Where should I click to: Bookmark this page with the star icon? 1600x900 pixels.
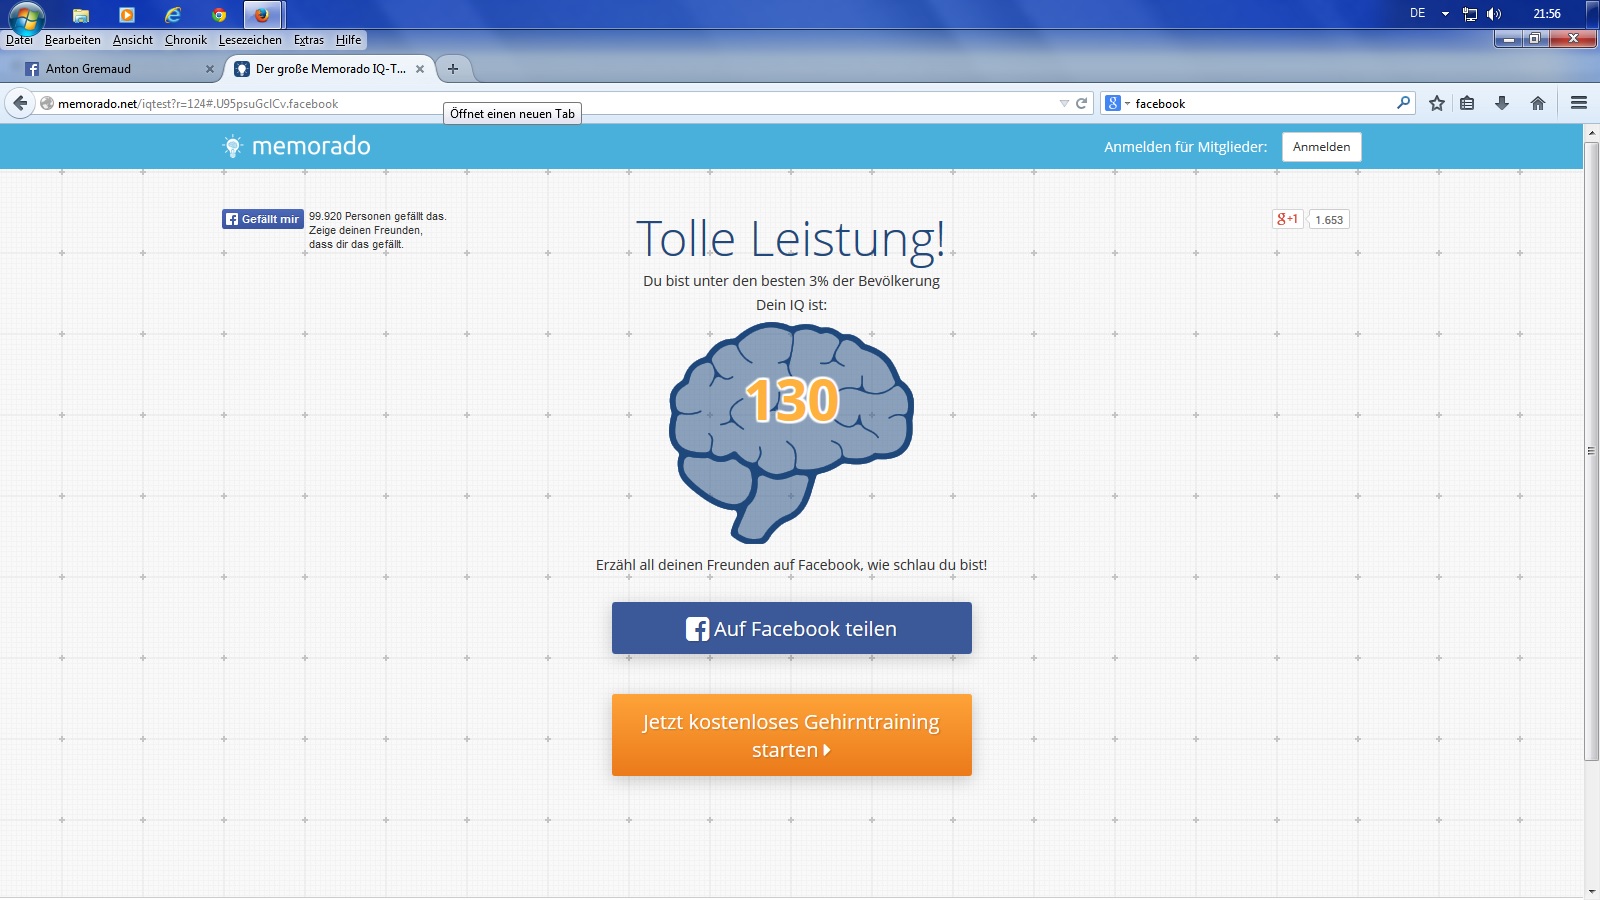(1437, 103)
